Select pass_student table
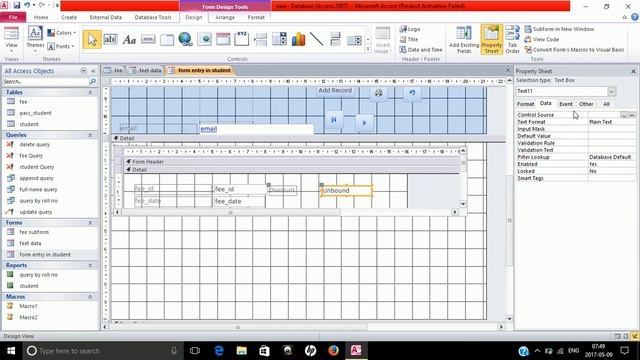Viewport: 640px width, 360px height. (x=35, y=113)
